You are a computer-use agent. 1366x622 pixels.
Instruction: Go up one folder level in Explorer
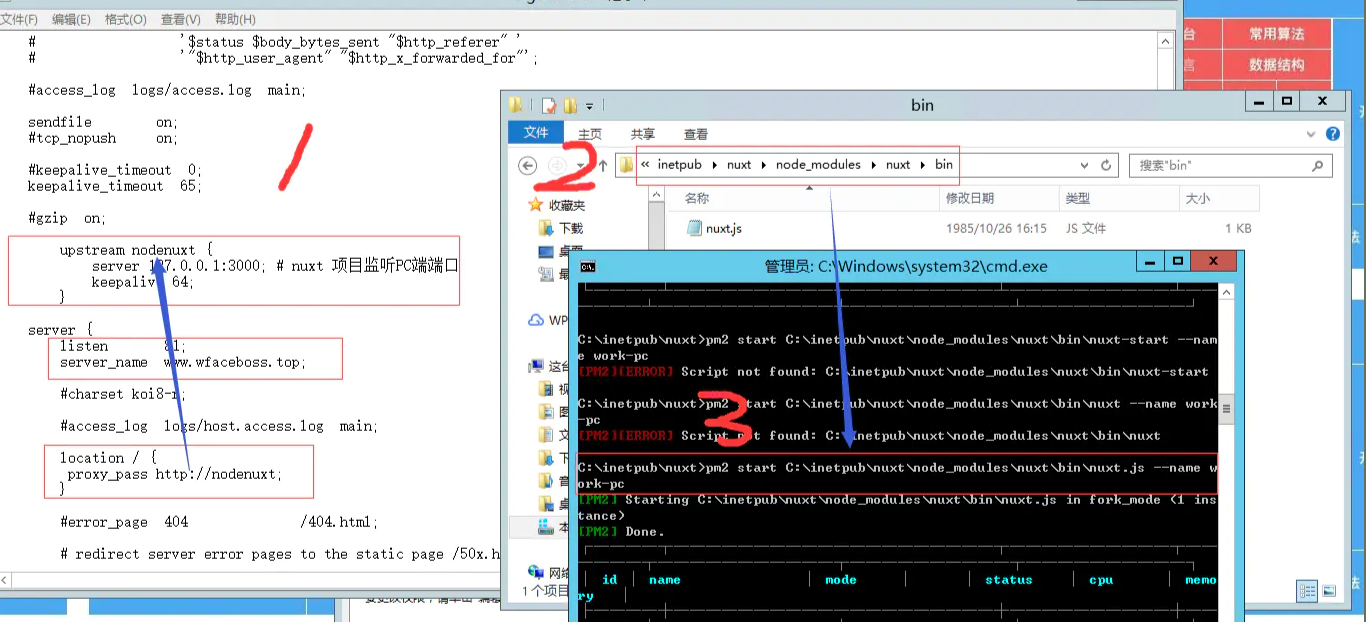point(603,165)
